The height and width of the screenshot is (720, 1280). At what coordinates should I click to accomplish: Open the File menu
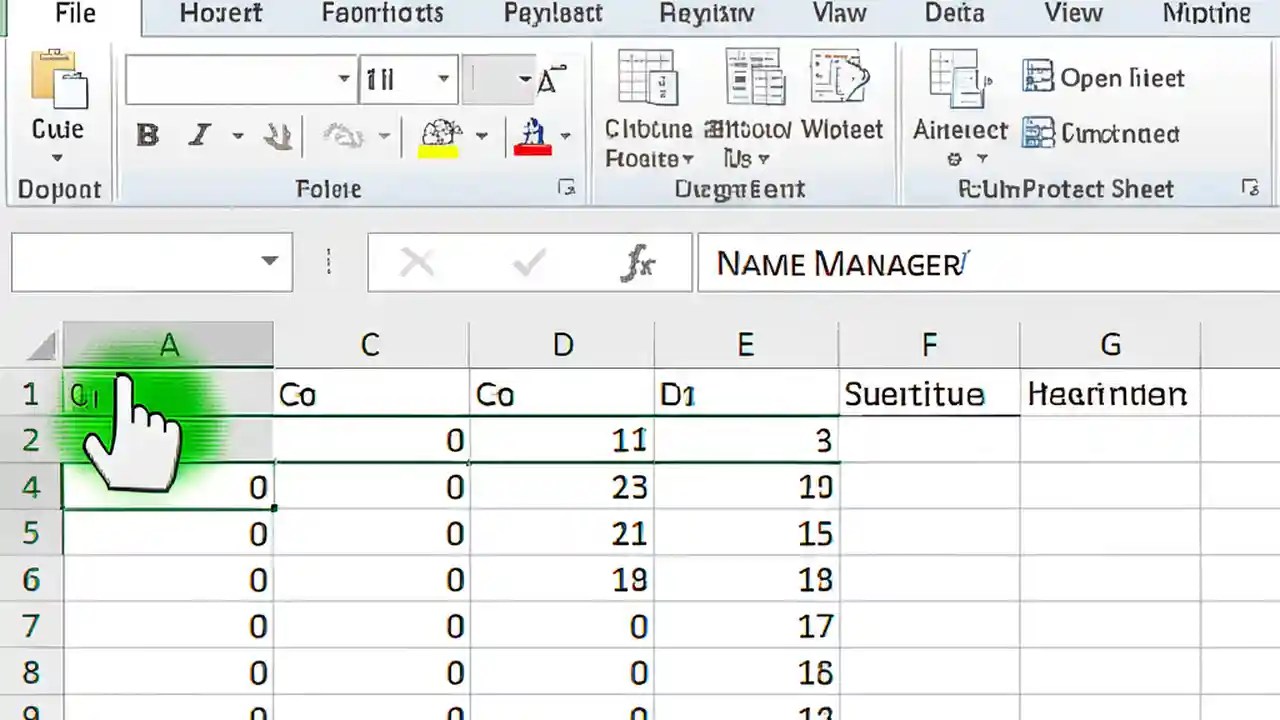75,13
